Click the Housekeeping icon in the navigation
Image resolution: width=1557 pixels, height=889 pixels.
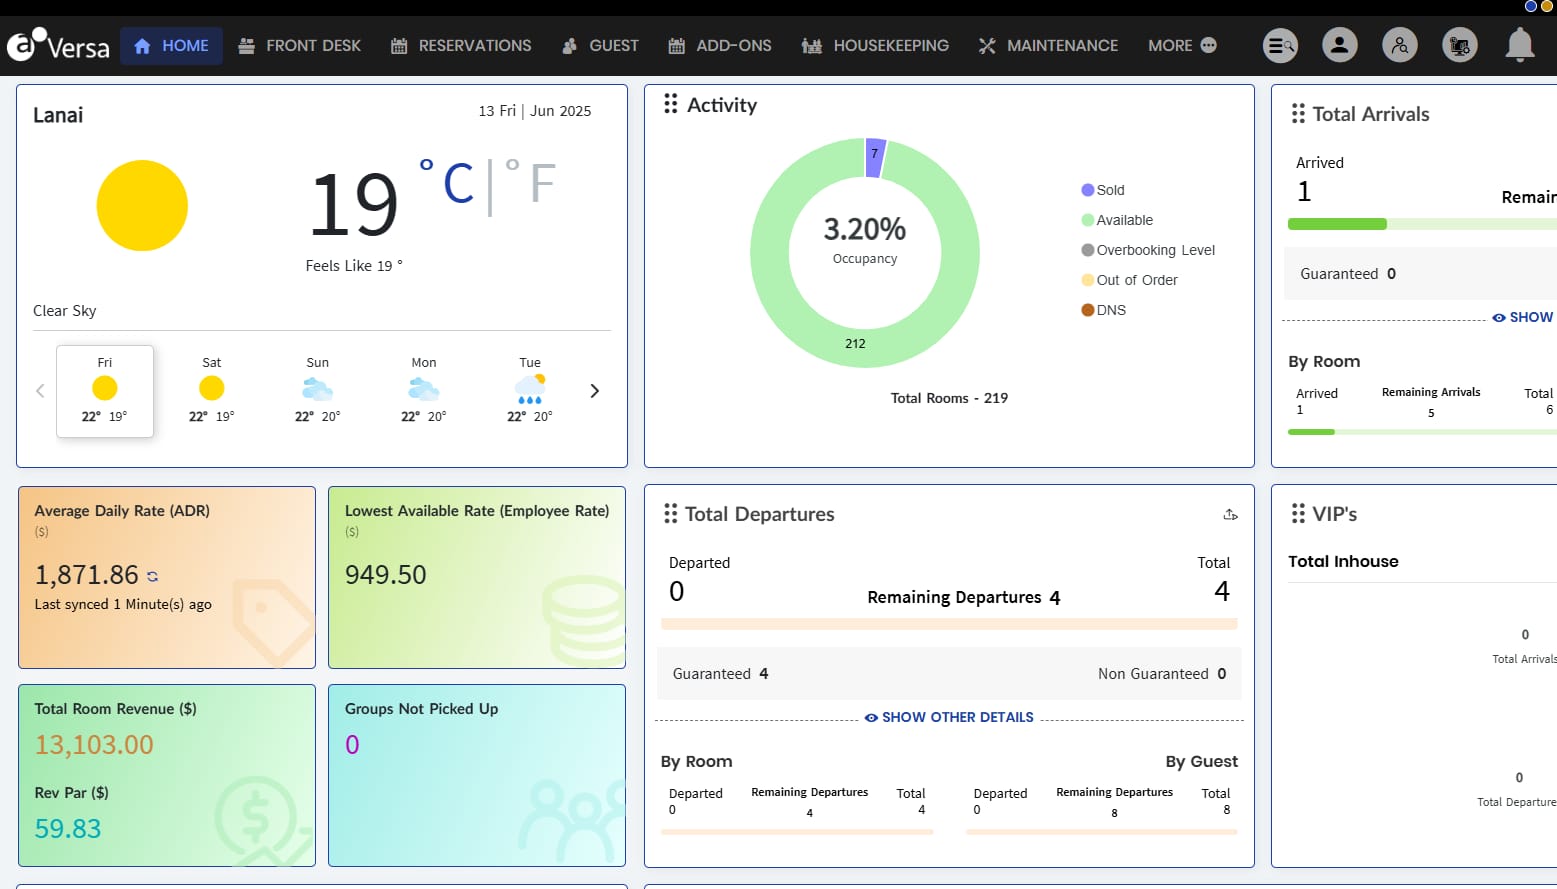(813, 45)
